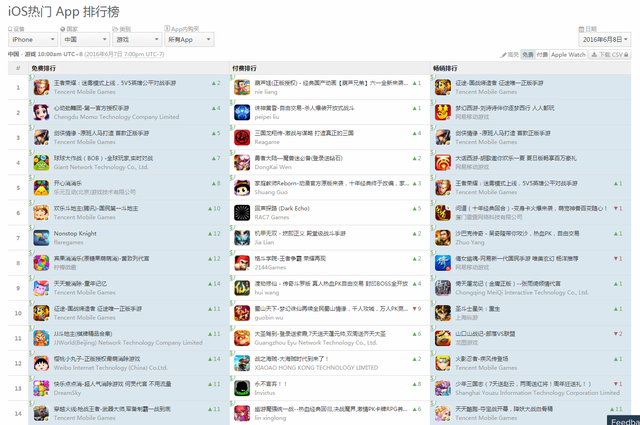The height and width of the screenshot is (425, 640).
Task: Open the Feedback button
Action: 623,421
